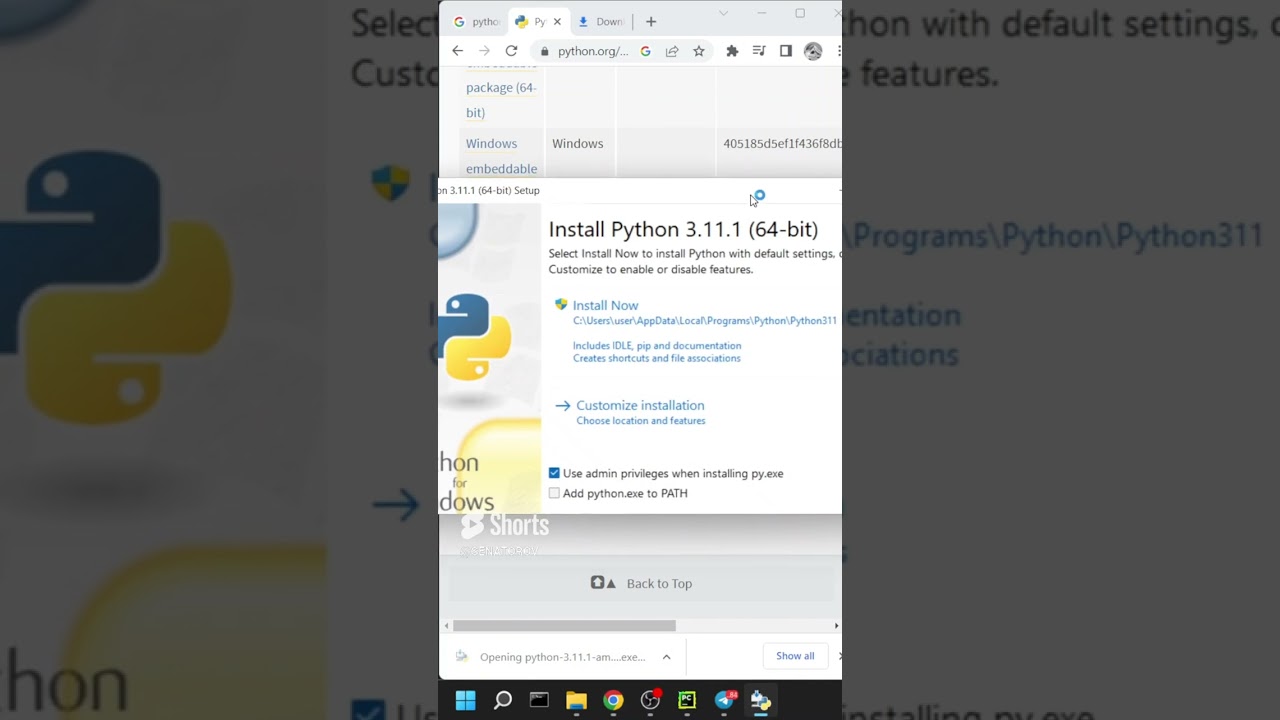Expand the python-3.11.1 download options chevron
The width and height of the screenshot is (1280, 720).
[x=666, y=657]
